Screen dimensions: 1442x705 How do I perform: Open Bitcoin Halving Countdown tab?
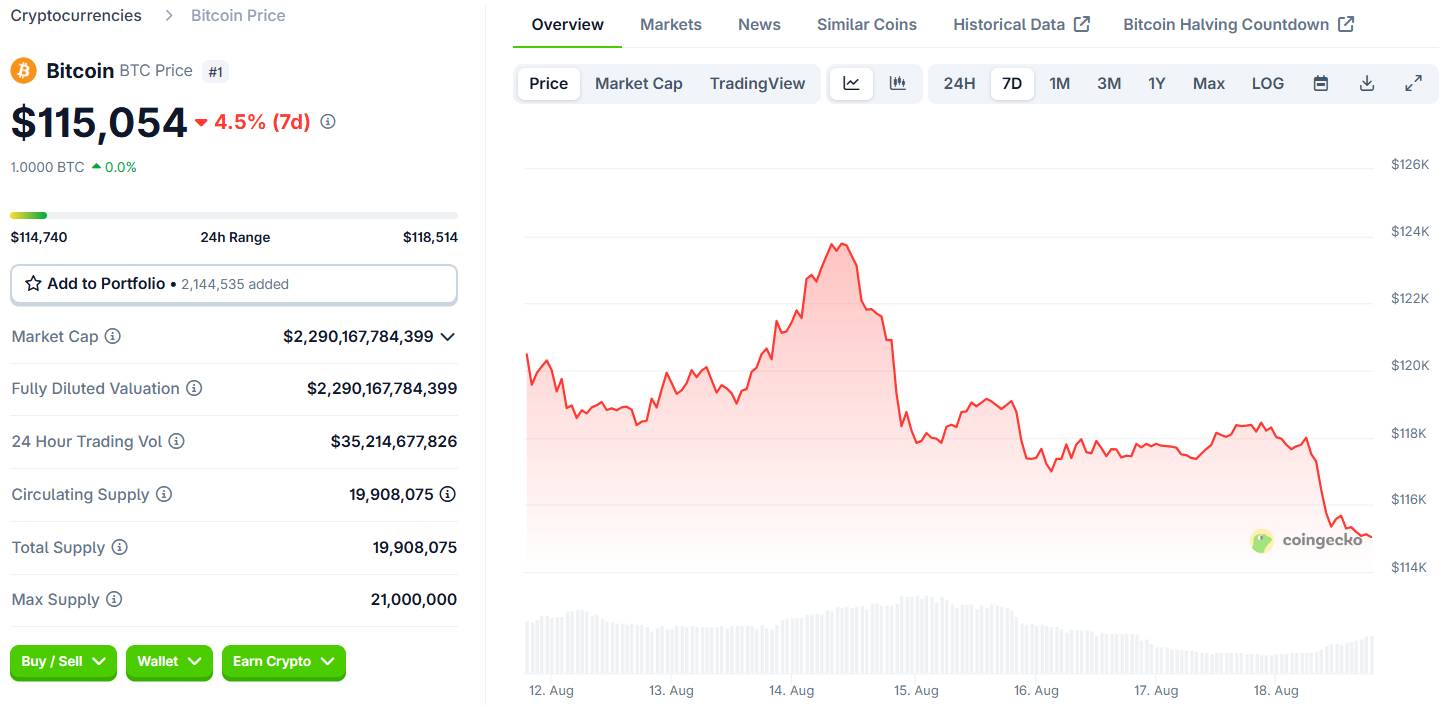(1239, 24)
